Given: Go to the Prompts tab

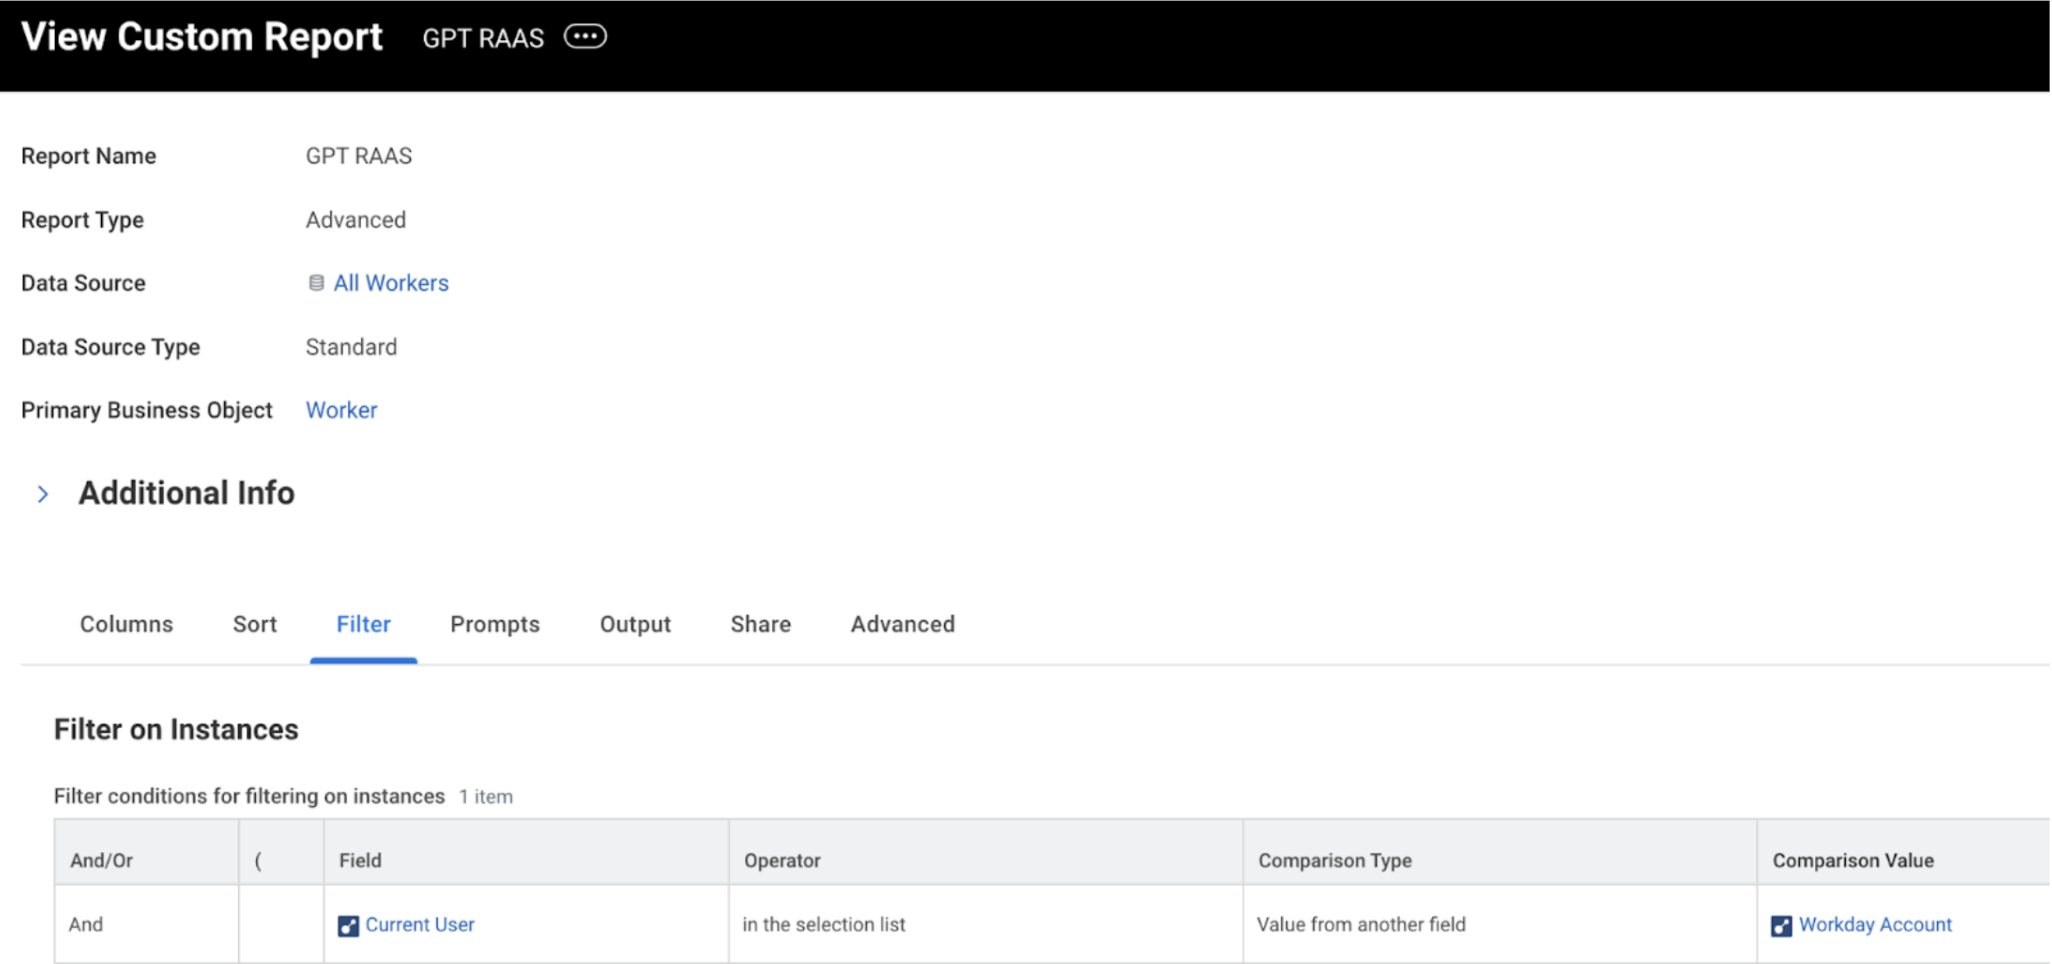Looking at the screenshot, I should pyautogui.click(x=495, y=624).
